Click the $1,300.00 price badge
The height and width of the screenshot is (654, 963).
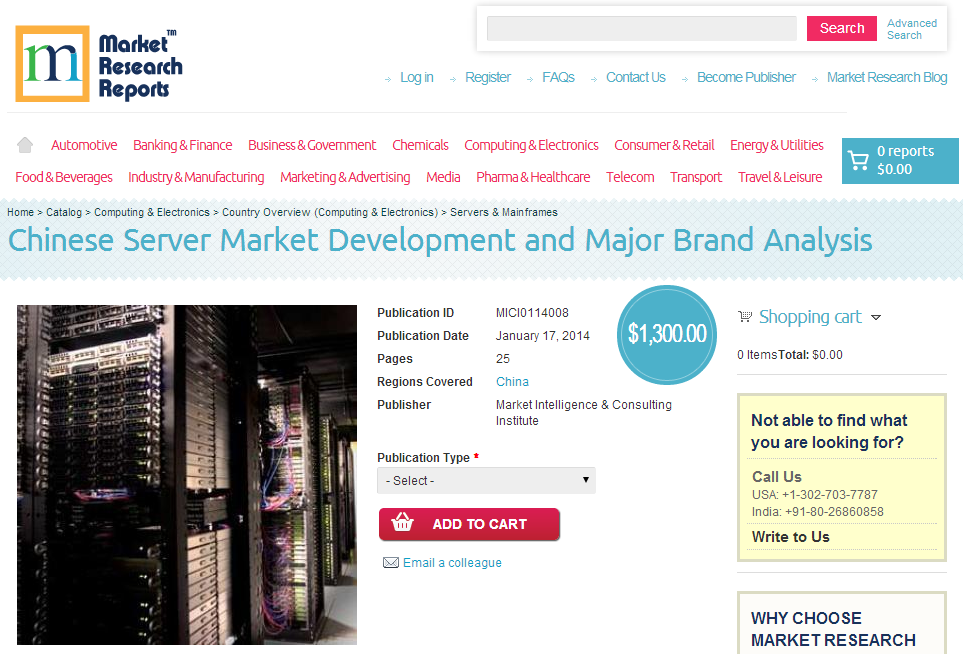667,335
